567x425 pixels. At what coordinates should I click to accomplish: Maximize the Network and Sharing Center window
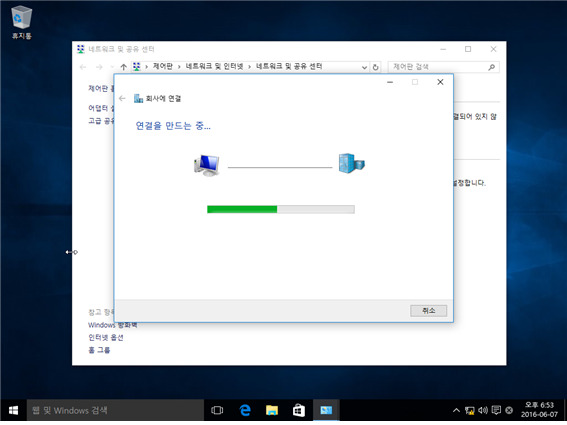pyautogui.click(x=468, y=49)
